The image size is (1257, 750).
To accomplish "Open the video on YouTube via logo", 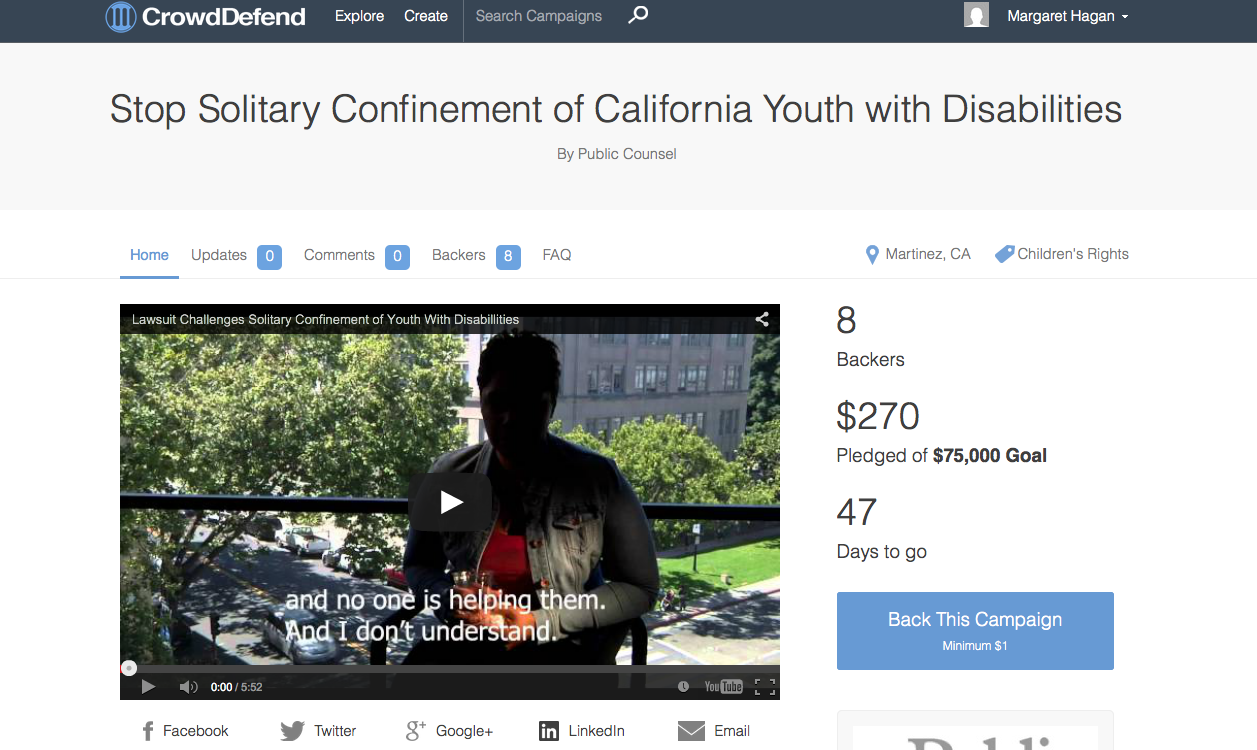I will click(723, 687).
